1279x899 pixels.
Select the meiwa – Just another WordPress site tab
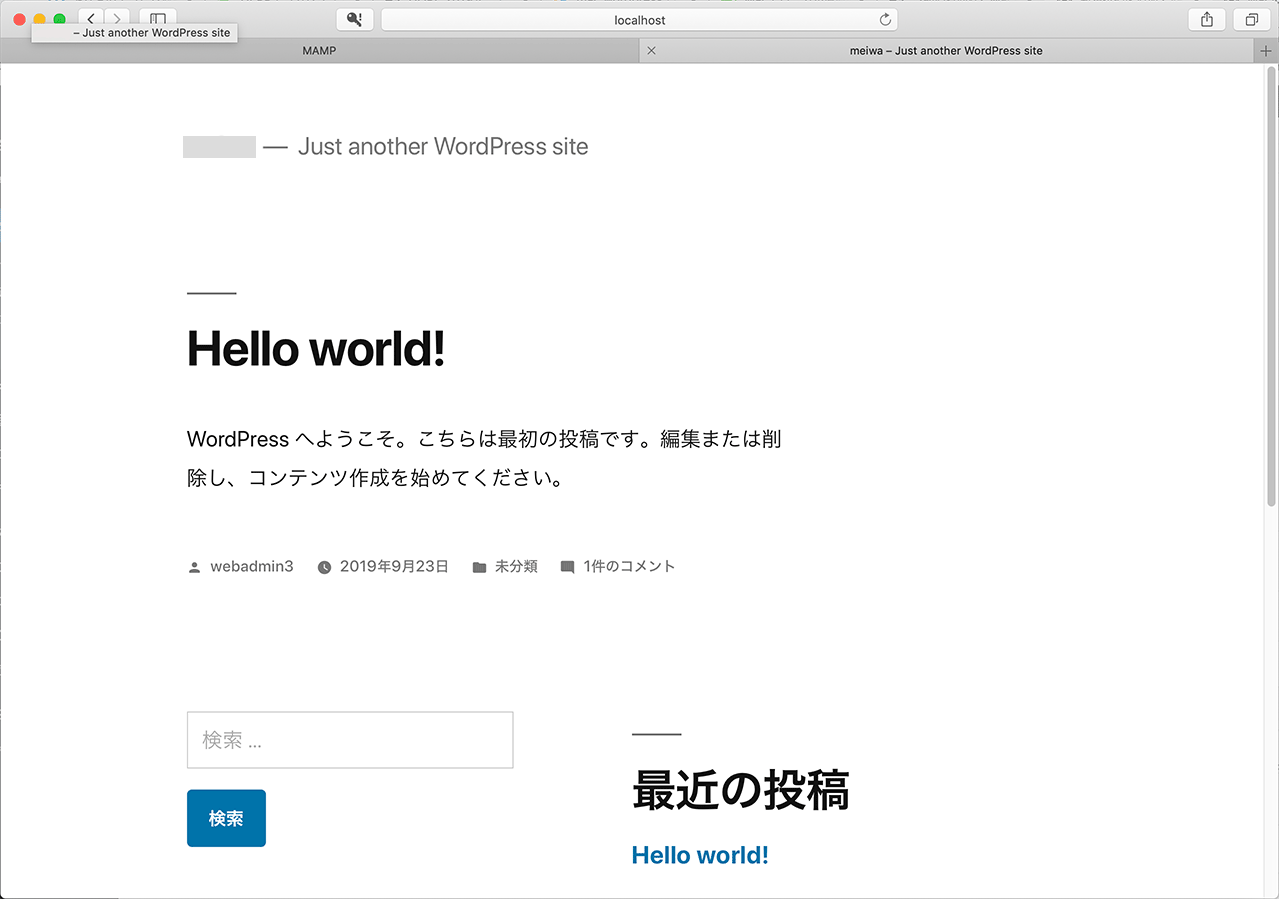point(946,50)
